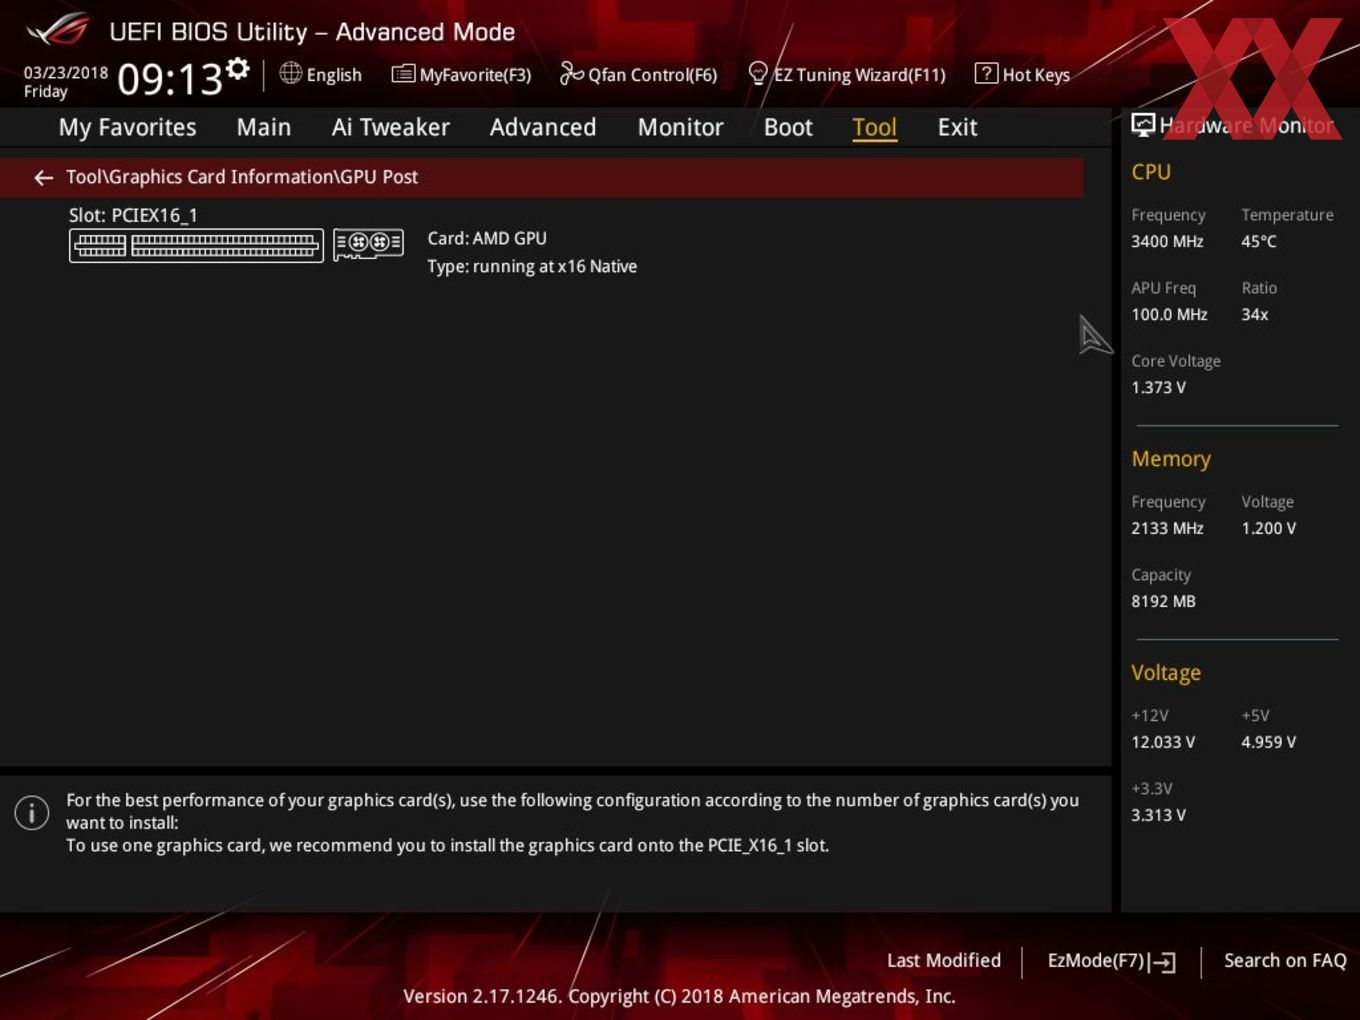Open the clock settings gear icon
This screenshot has height=1020, width=1360.
coord(237,68)
